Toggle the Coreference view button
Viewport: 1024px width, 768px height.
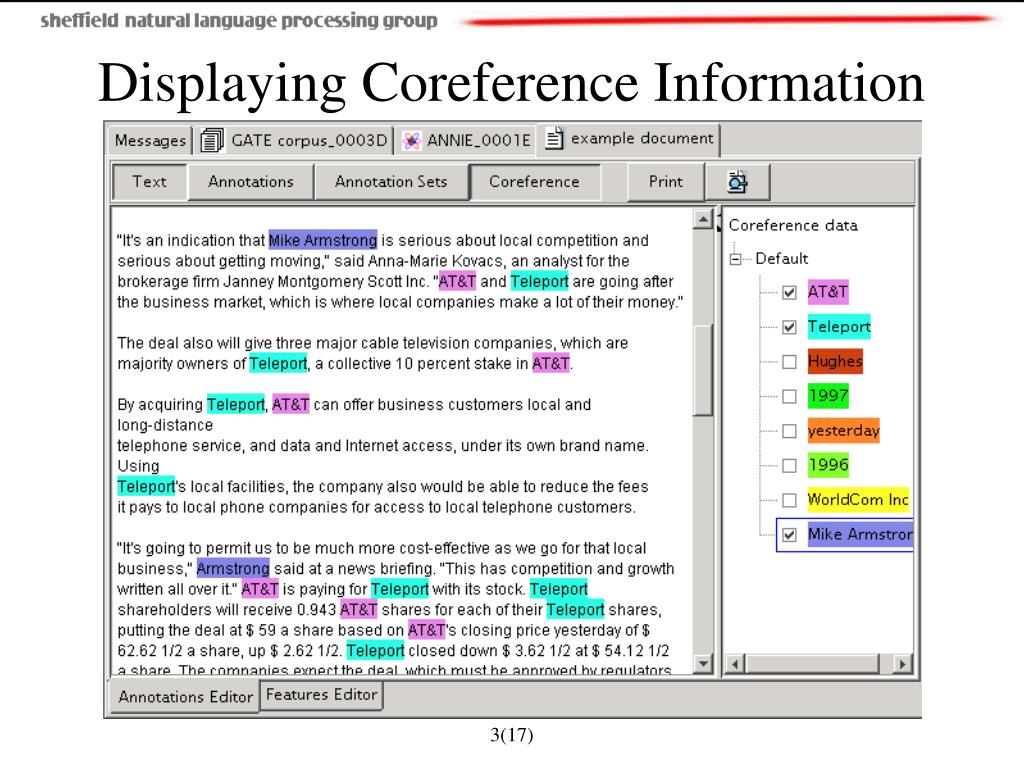coord(534,182)
